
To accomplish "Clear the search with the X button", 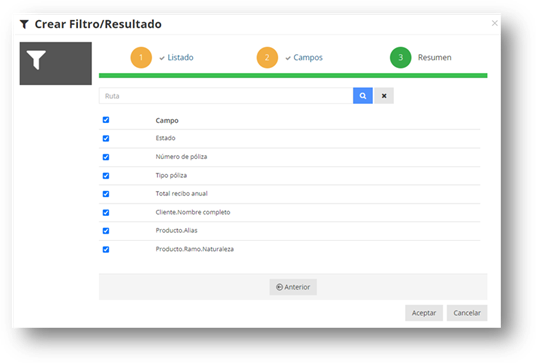I will [x=384, y=96].
